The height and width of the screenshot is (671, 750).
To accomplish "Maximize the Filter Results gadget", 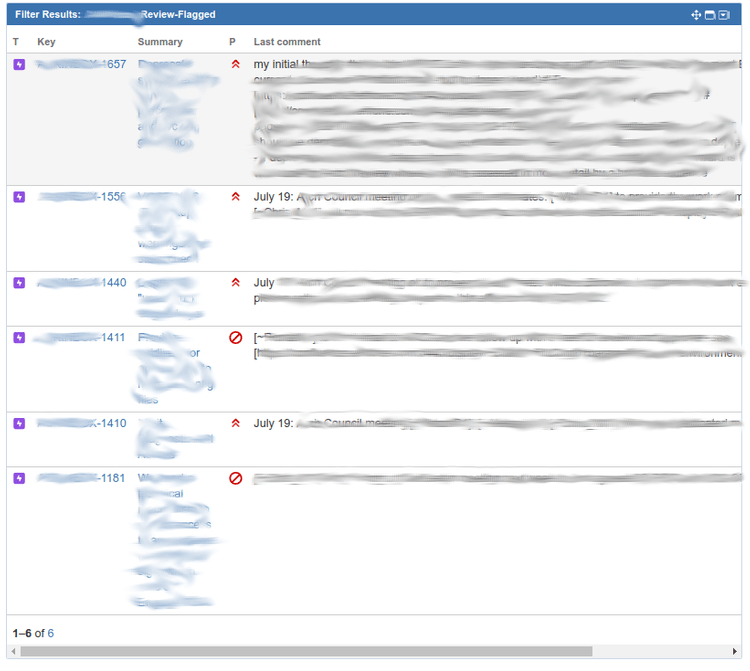I will (710, 15).
